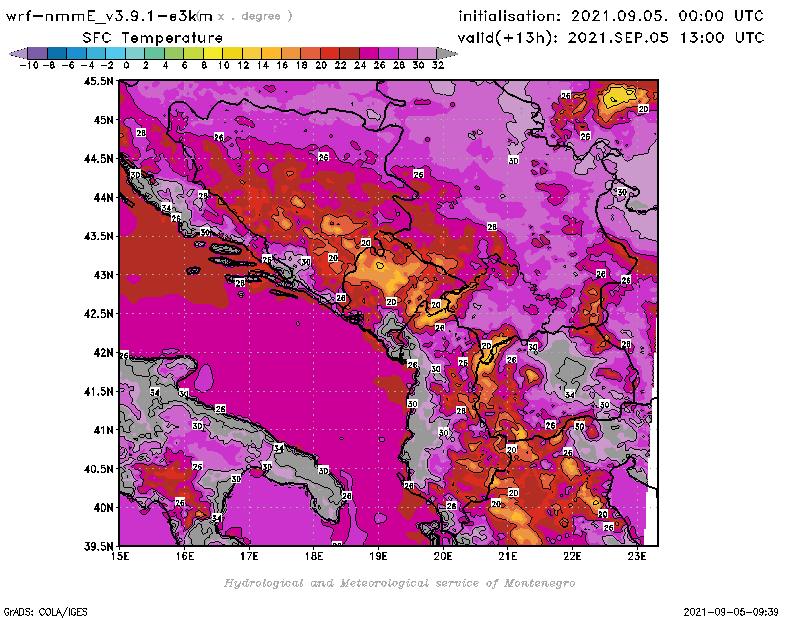Image resolution: width=800 pixels, height=618 pixels.
Task: Select the yellow 8 to 10 legend swatch
Action: click(x=213, y=54)
